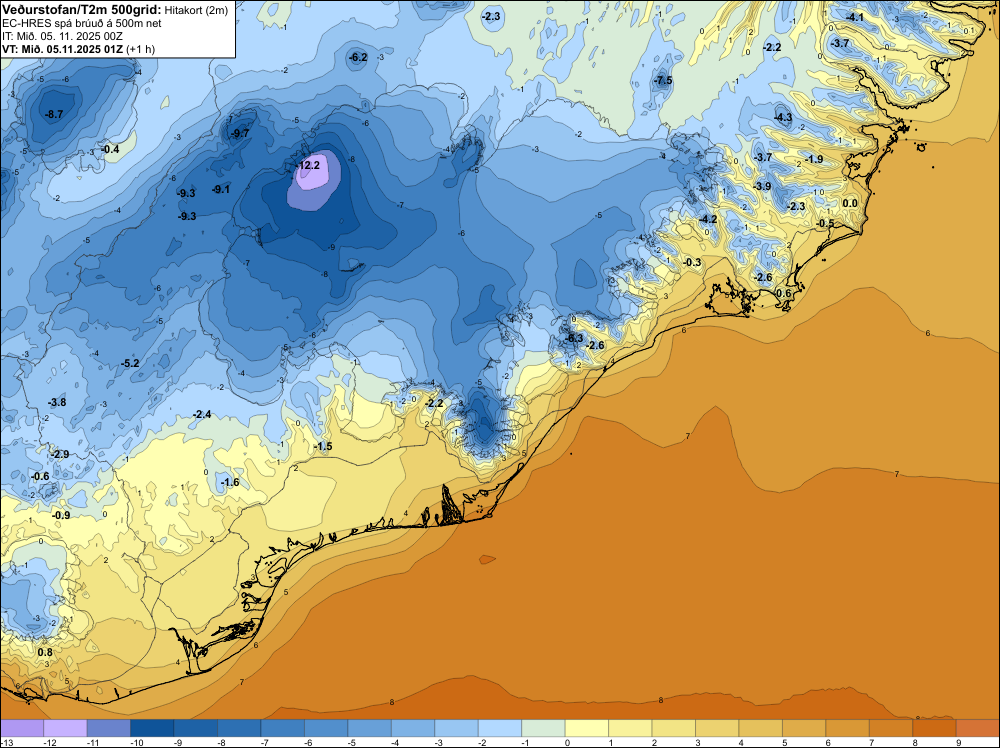The width and height of the screenshot is (1000, 748).
Task: Click the -0.3 temperature label
Action: [692, 262]
